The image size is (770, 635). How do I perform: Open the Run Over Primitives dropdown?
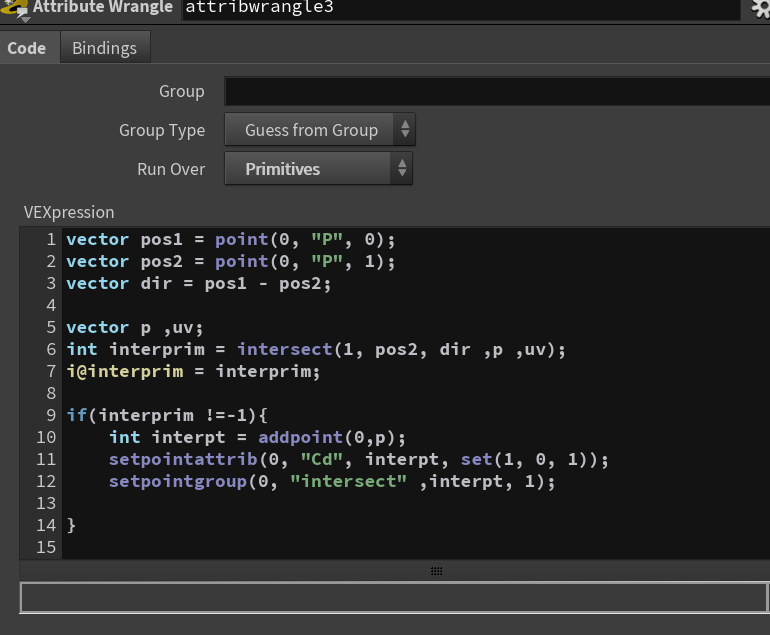click(318, 168)
